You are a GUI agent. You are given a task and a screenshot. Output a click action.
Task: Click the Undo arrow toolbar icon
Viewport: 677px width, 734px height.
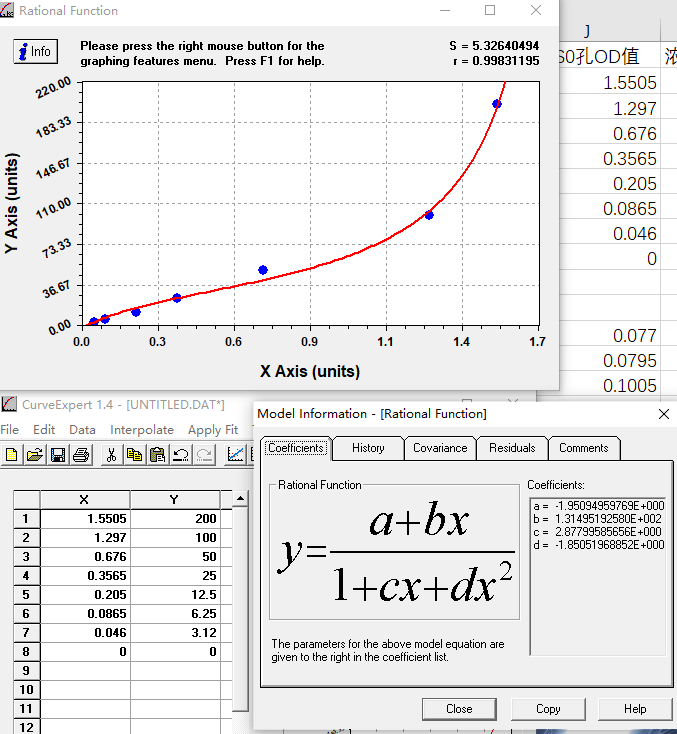pyautogui.click(x=180, y=455)
